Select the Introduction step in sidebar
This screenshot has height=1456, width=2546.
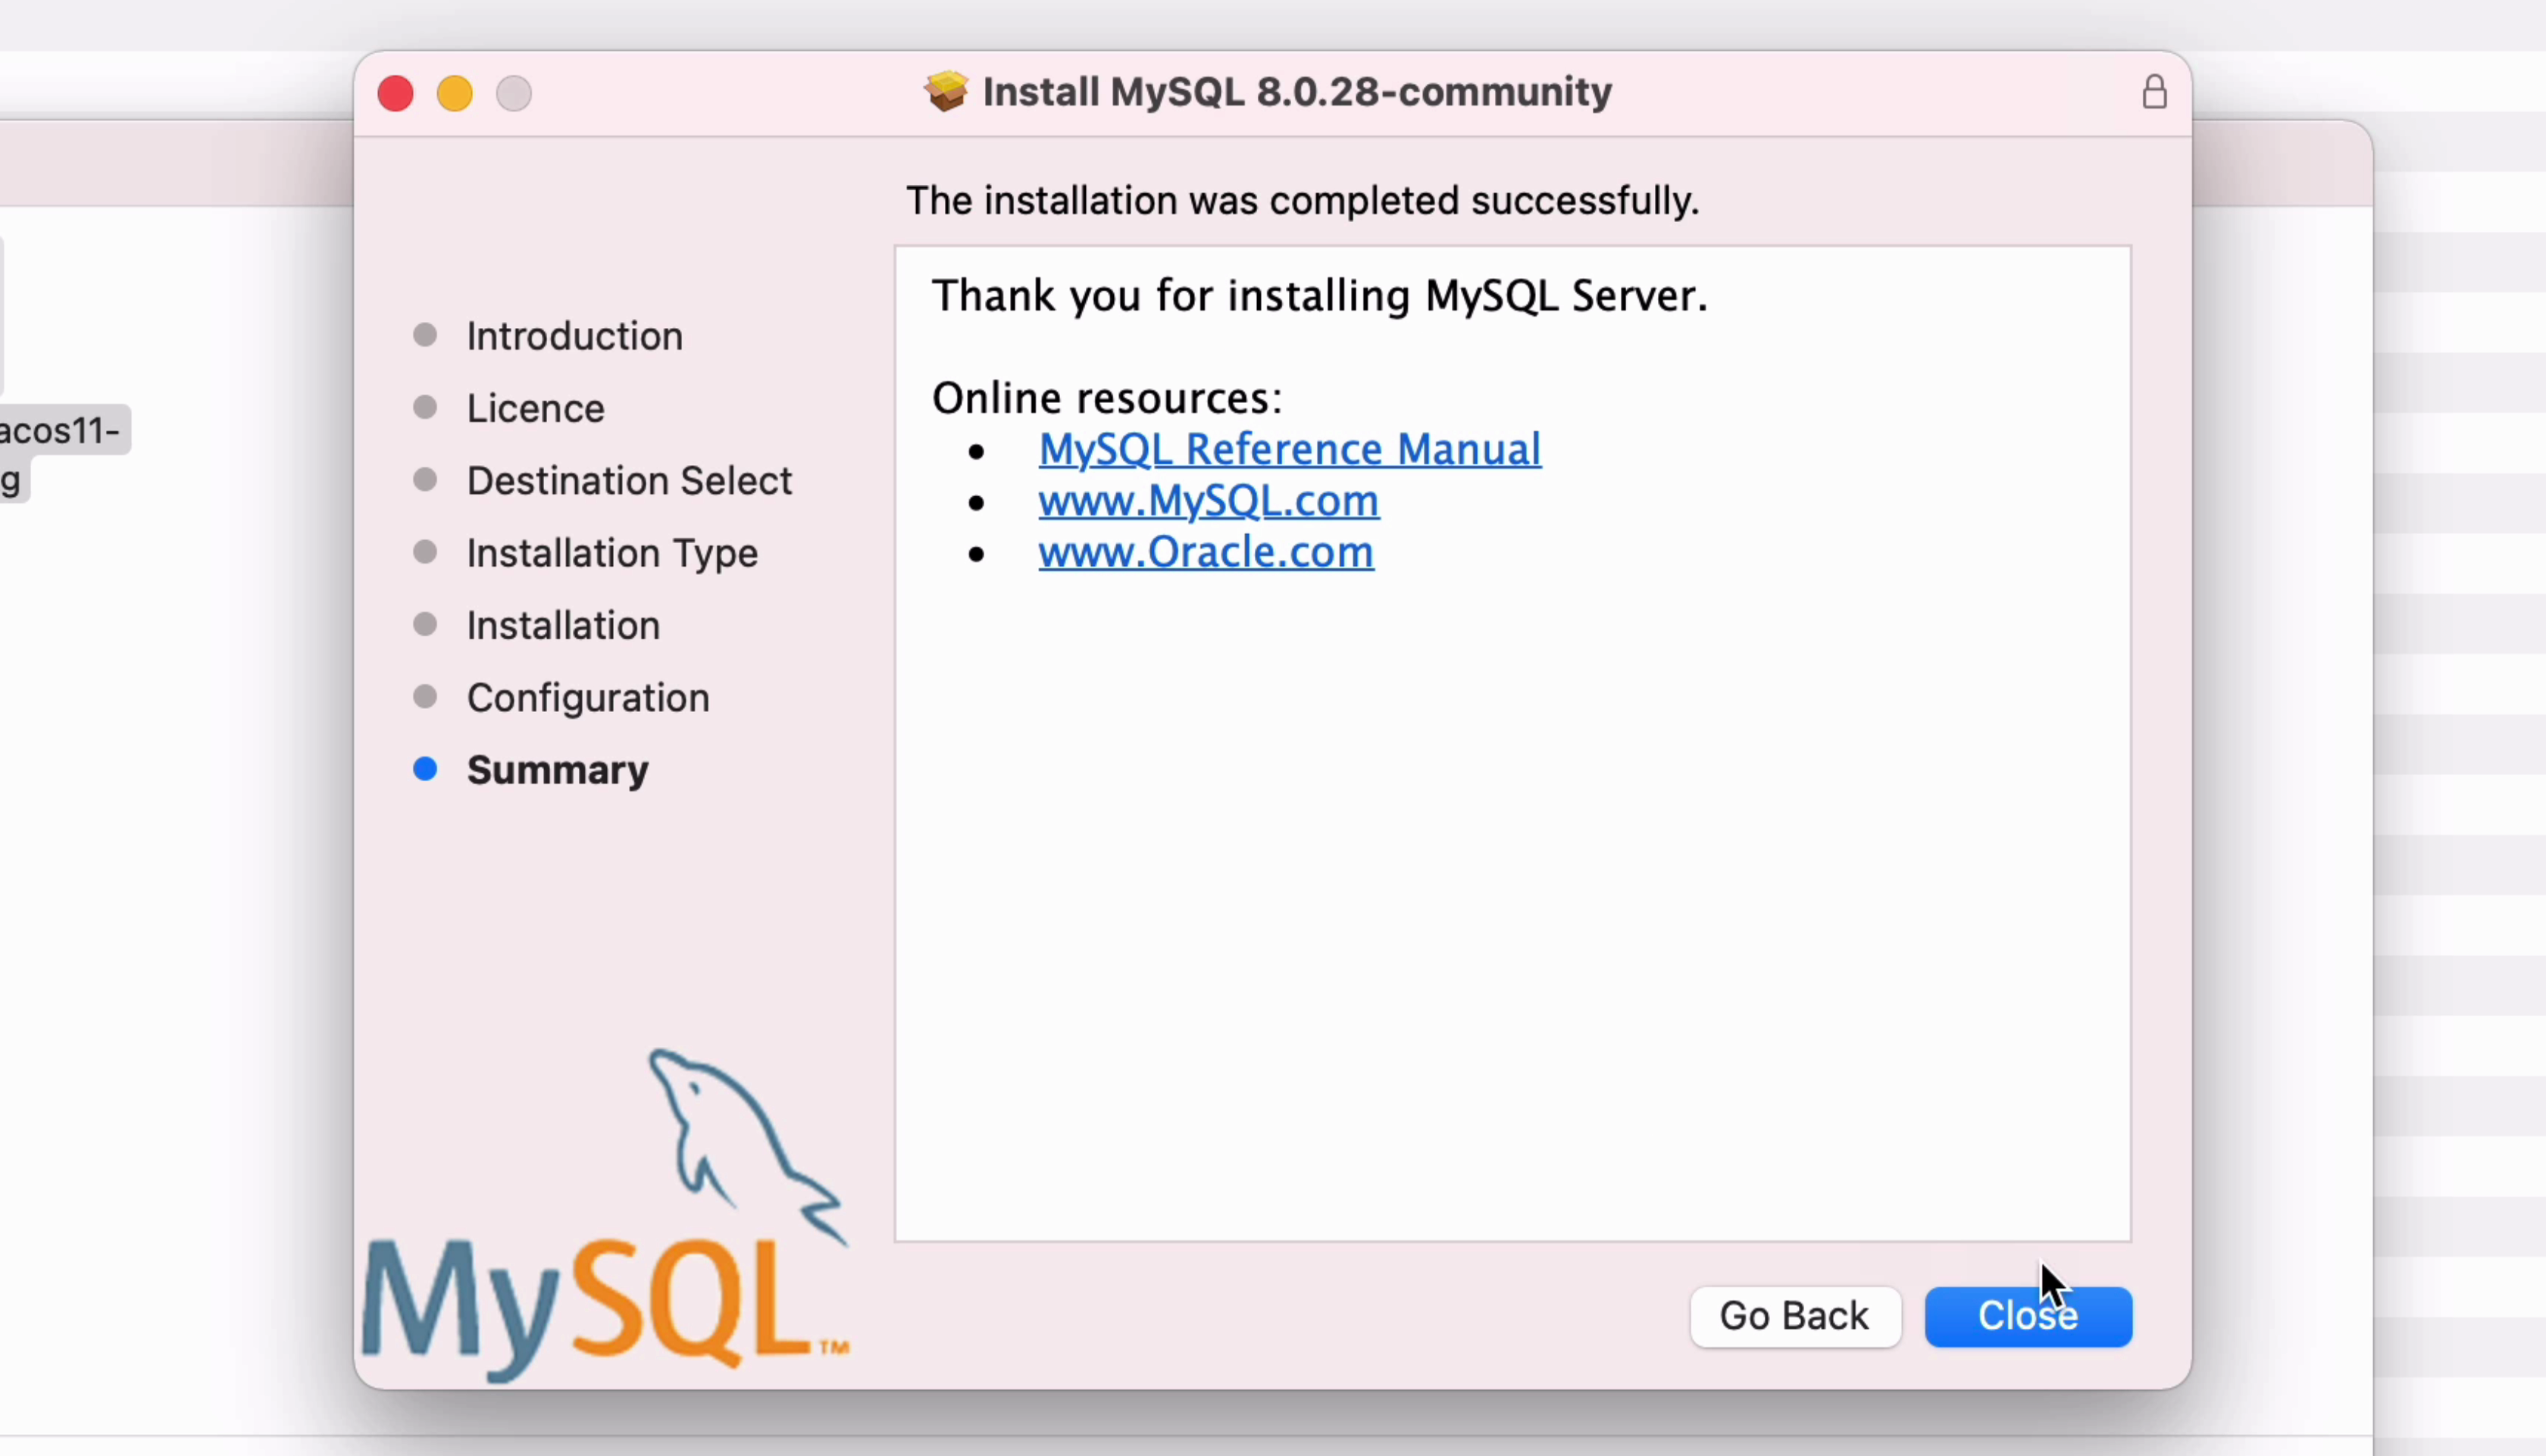[x=574, y=336]
